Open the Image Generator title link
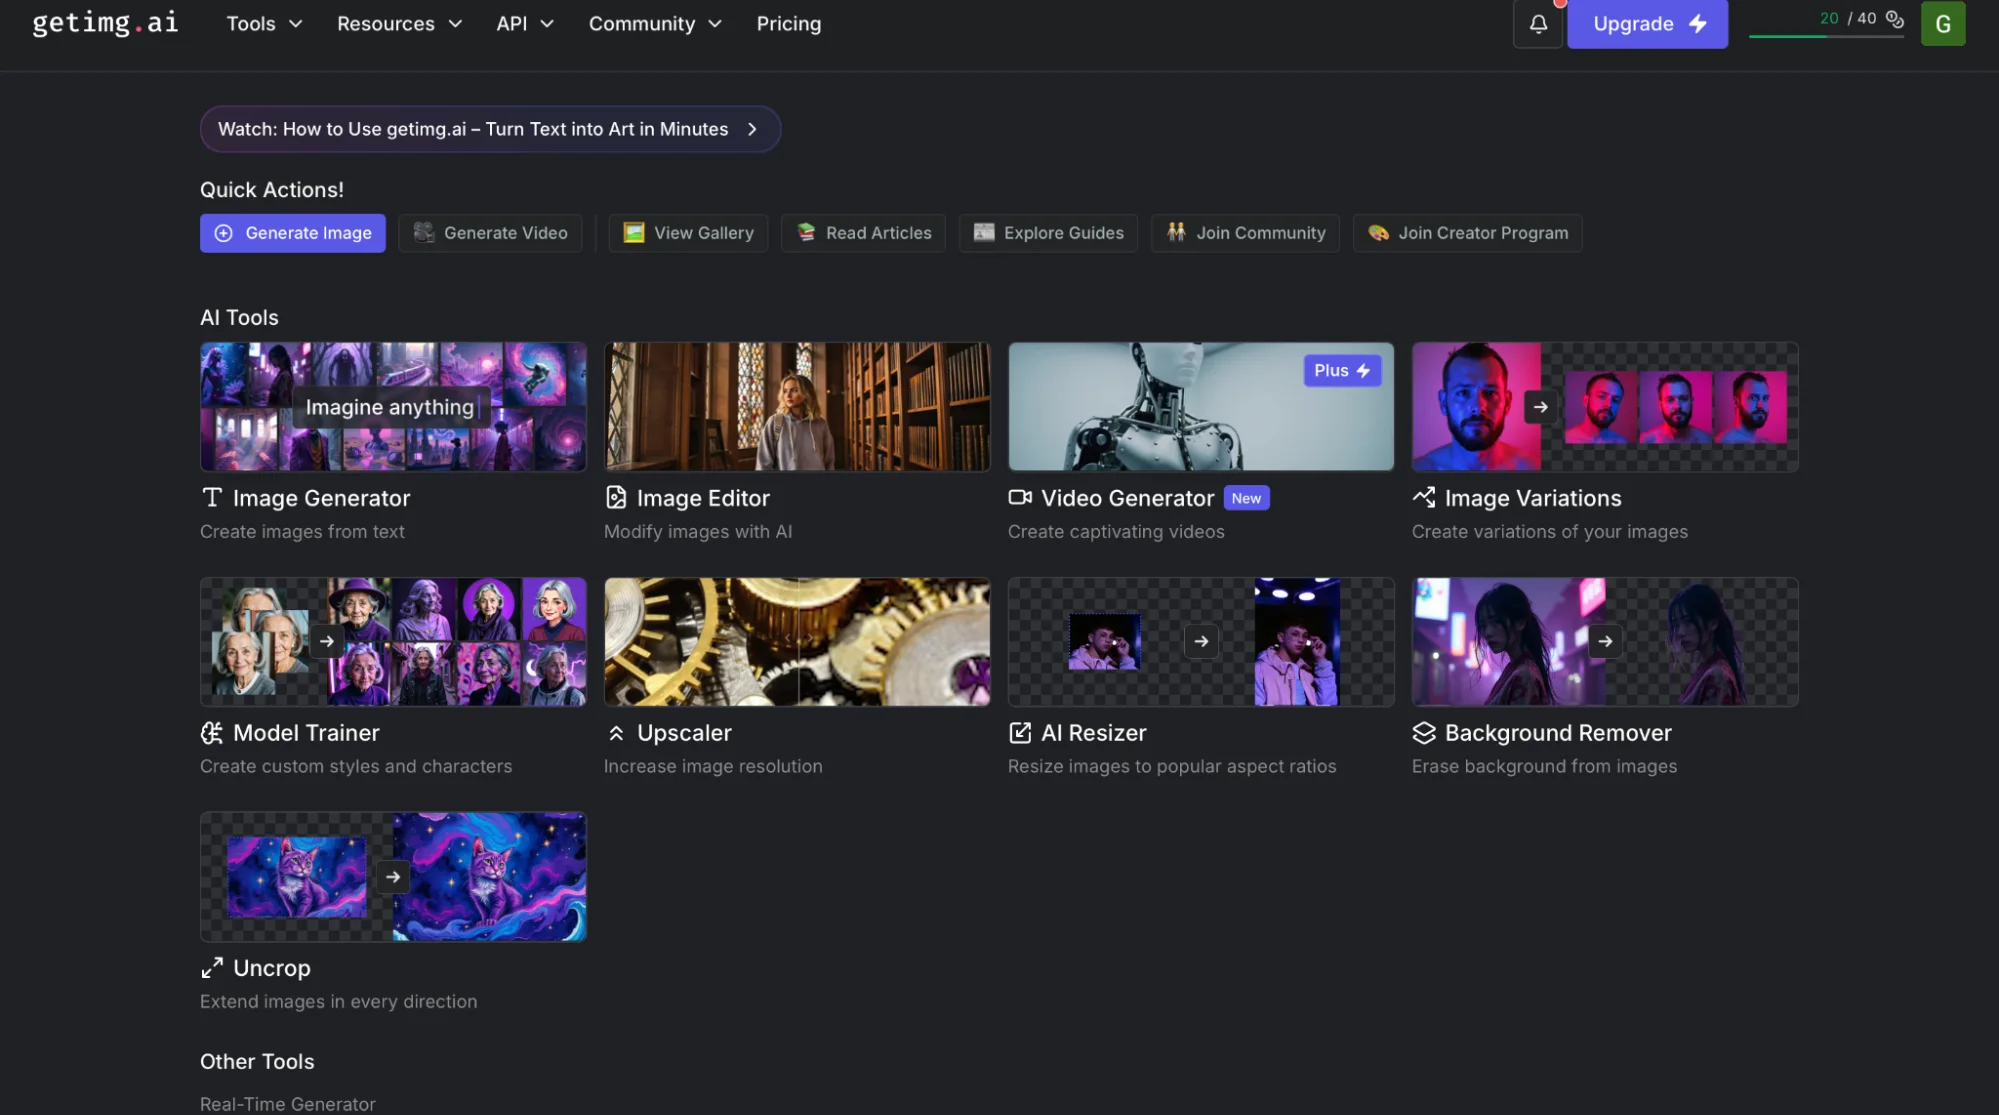The height and width of the screenshot is (1115, 1999). (x=322, y=498)
